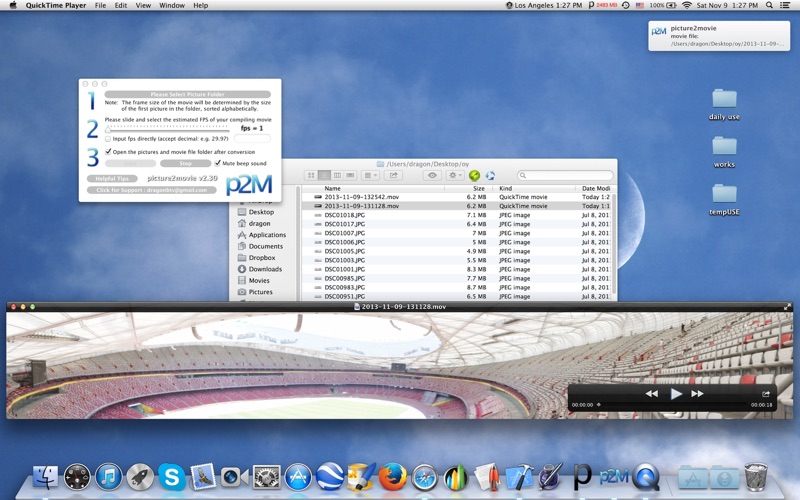Click the QuickTime playback timeline bar
The height and width of the screenshot is (500, 800).
pos(674,405)
